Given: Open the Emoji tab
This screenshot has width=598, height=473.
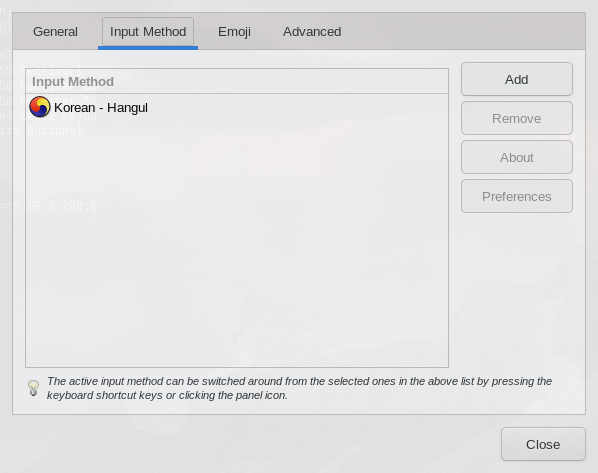Looking at the screenshot, I should click(x=234, y=32).
